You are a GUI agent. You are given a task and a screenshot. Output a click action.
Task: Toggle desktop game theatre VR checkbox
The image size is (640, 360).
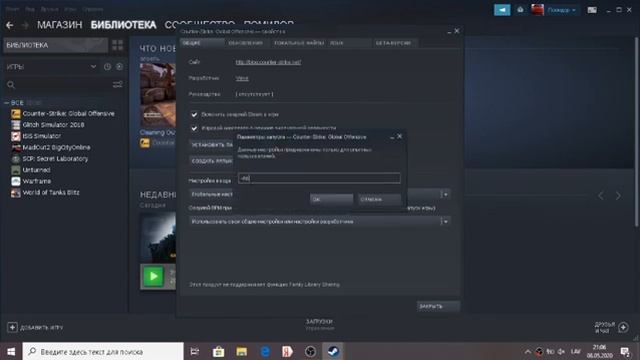tap(194, 129)
